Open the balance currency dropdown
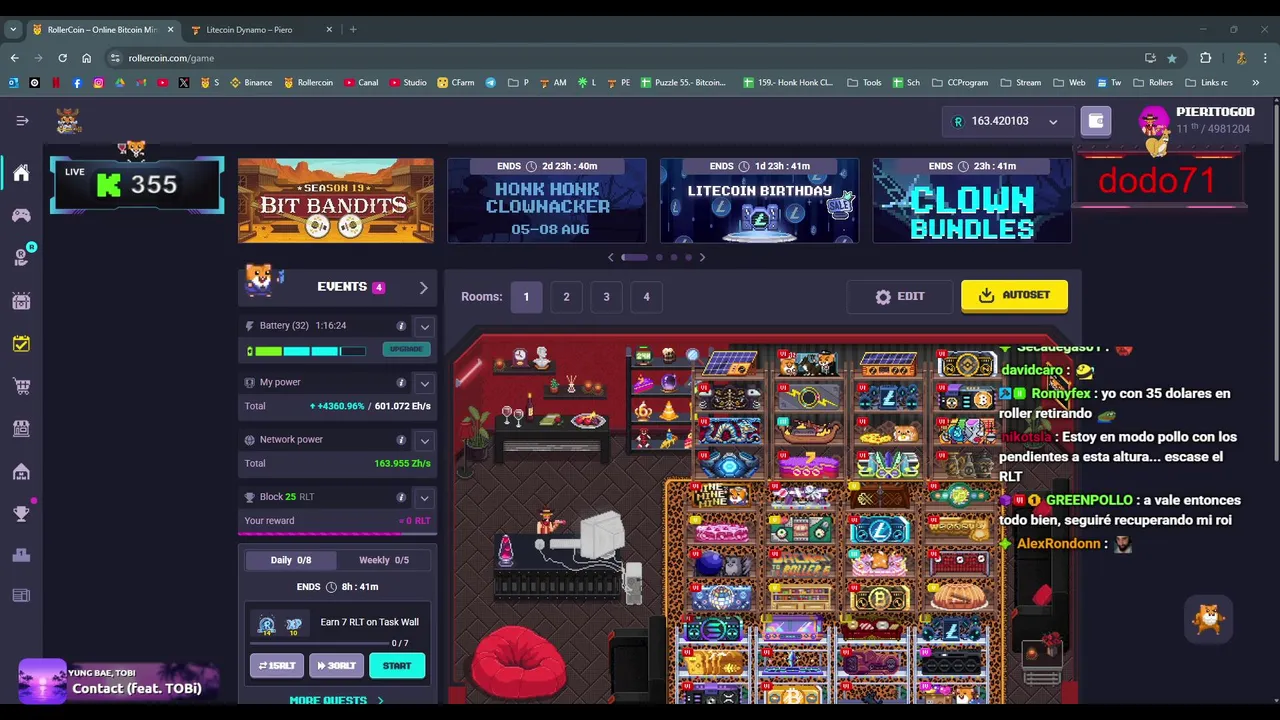 (1053, 122)
